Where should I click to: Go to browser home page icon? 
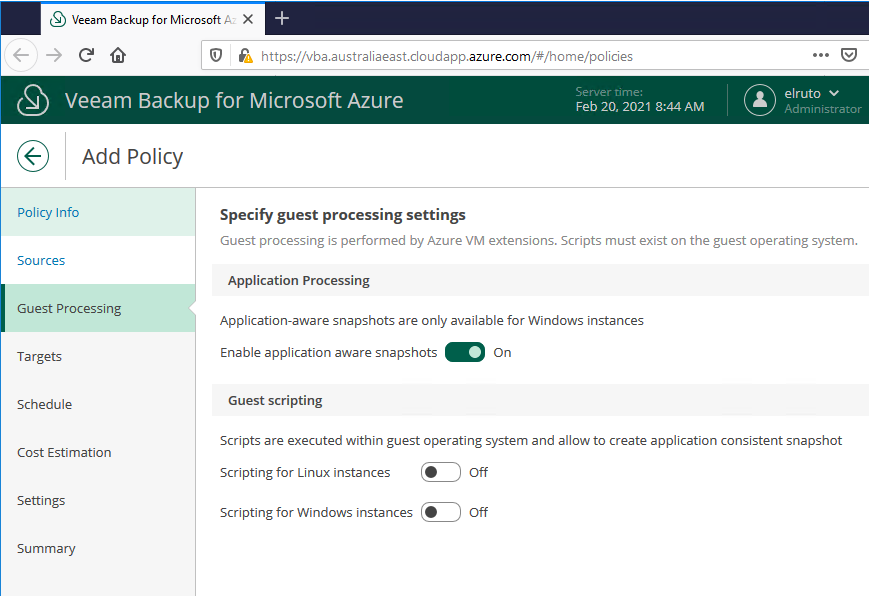(x=118, y=56)
